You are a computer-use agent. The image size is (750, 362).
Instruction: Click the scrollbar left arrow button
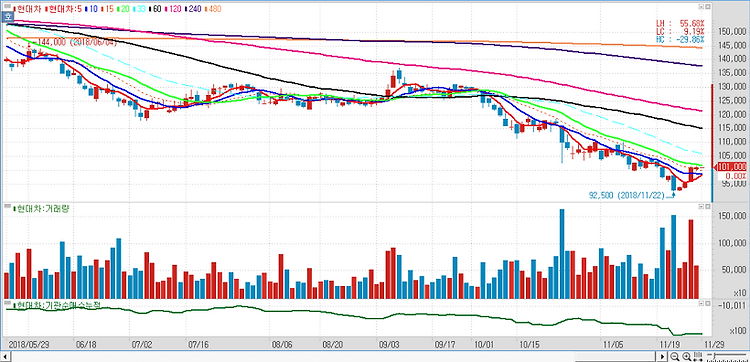7,356
